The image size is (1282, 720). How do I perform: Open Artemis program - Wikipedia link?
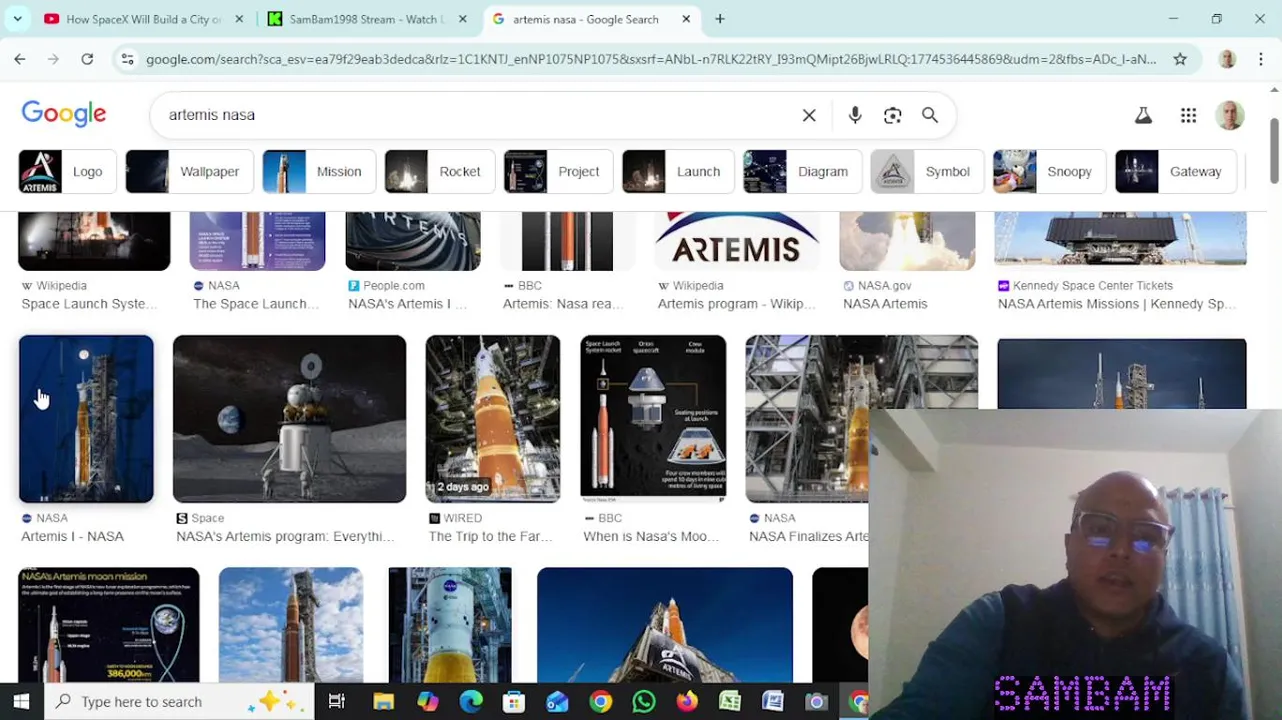[x=737, y=304]
